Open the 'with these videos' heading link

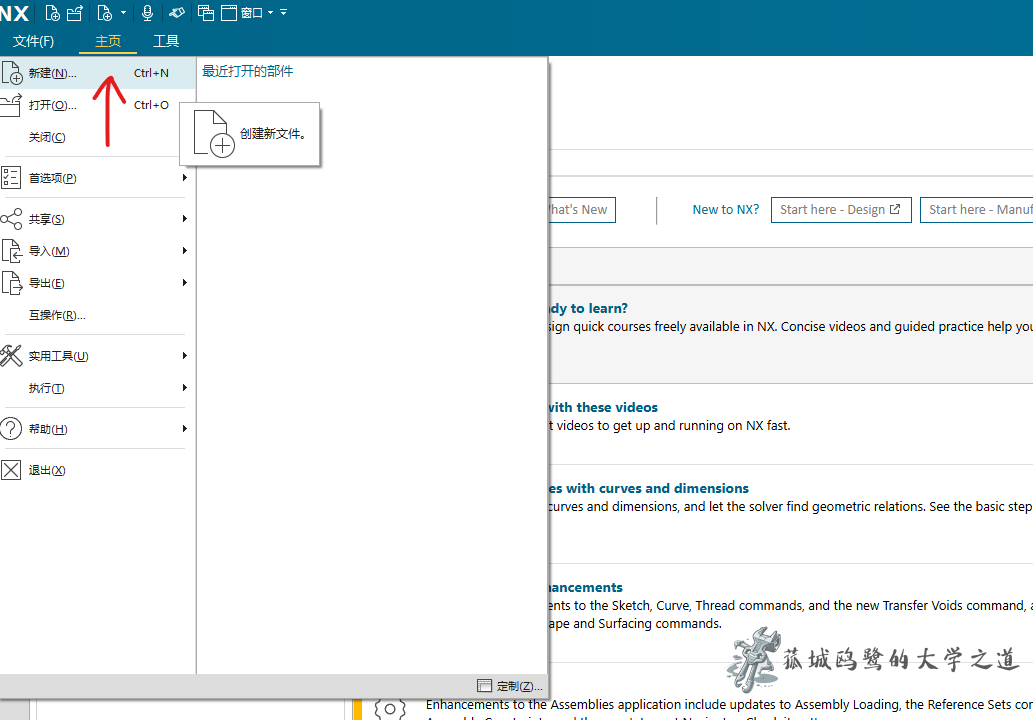(603, 407)
